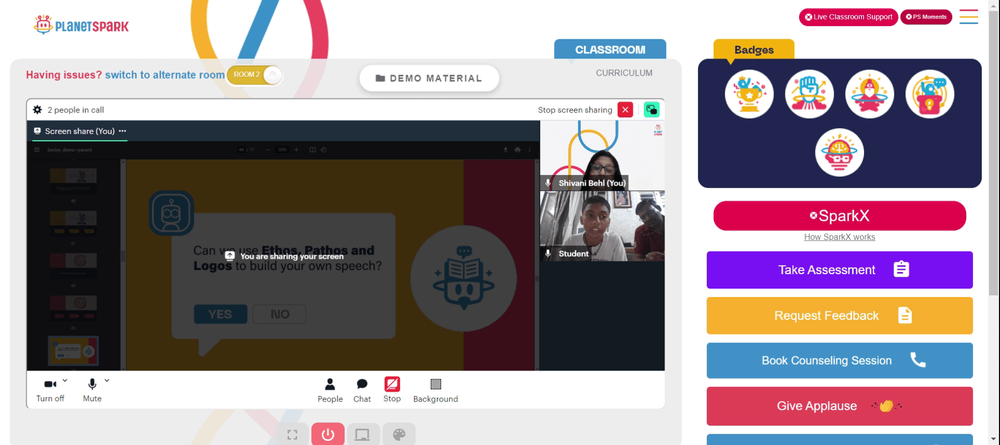
Task: Click the PDF zoom out minus button
Action: pos(268,150)
